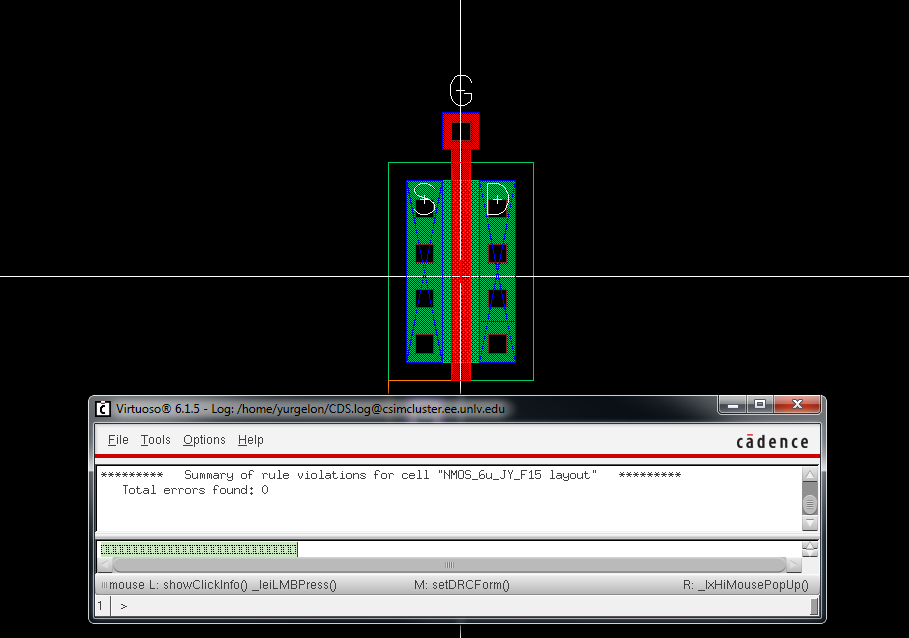This screenshot has width=909, height=638.
Task: Click the horizontal scrollbar thumb
Action: point(449,565)
